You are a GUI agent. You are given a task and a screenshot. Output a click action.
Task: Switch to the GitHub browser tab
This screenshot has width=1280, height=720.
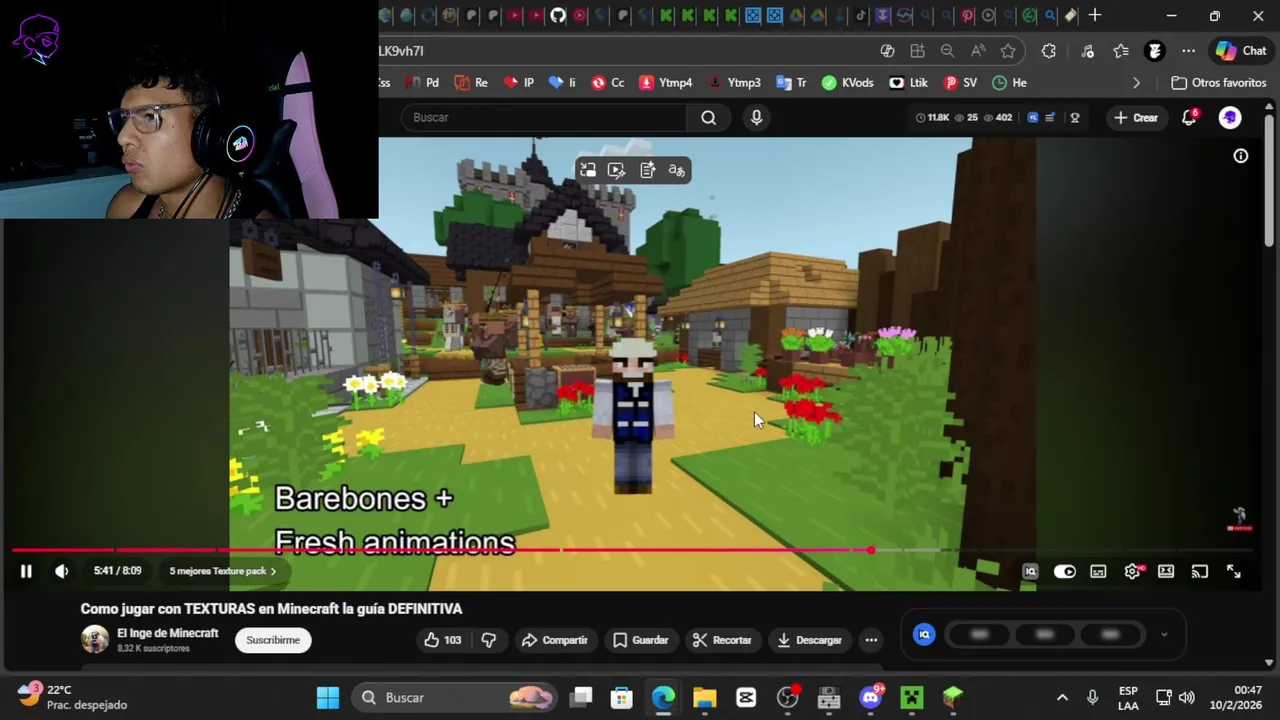(x=558, y=15)
